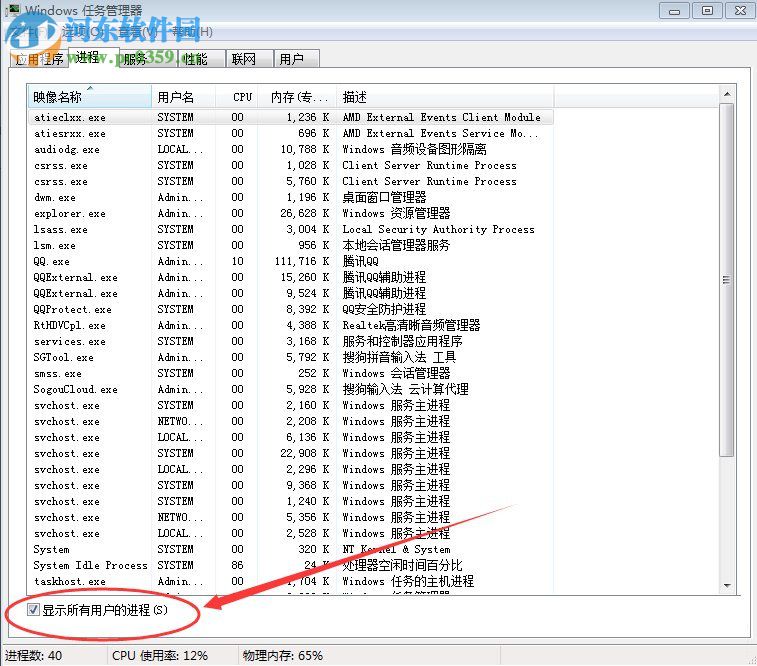This screenshot has width=757, height=666.
Task: Select the QQ.exe process
Action: 291,261
